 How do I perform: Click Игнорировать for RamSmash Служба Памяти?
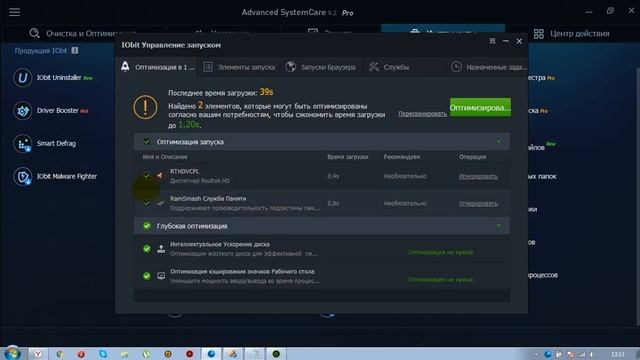[x=478, y=203]
